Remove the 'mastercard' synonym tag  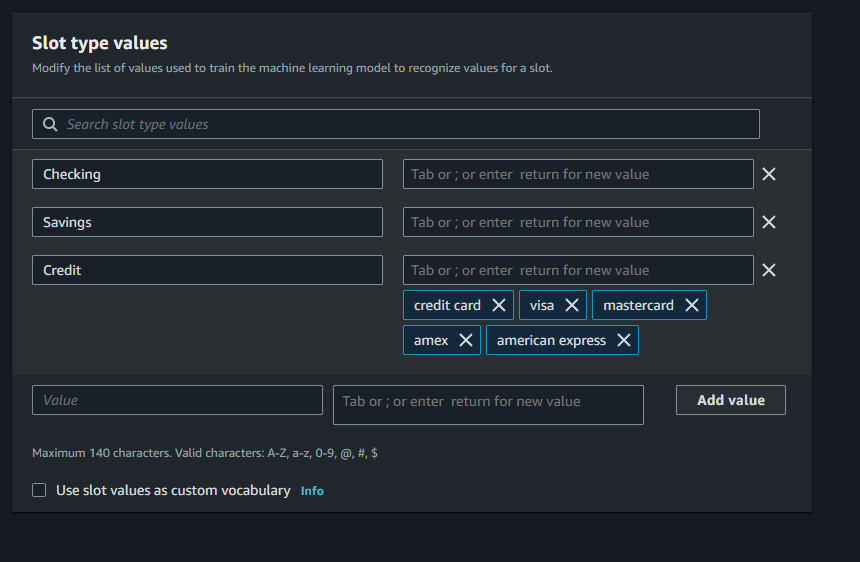point(691,305)
